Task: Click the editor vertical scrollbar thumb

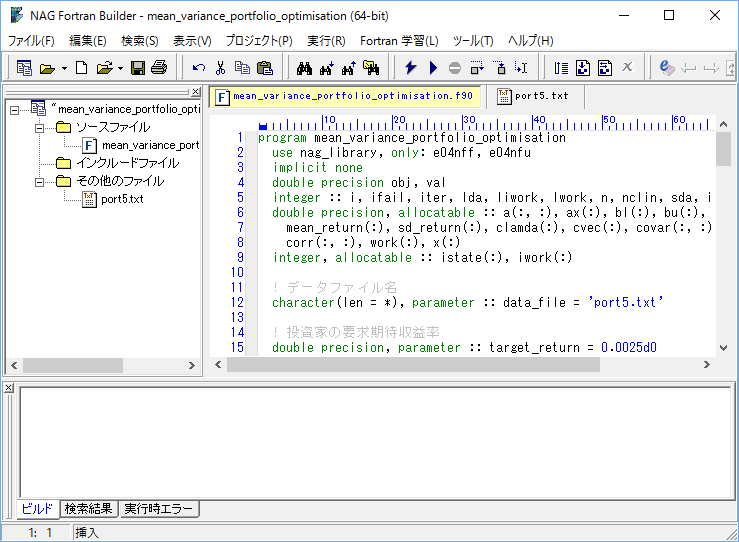Action: pyautogui.click(x=723, y=149)
